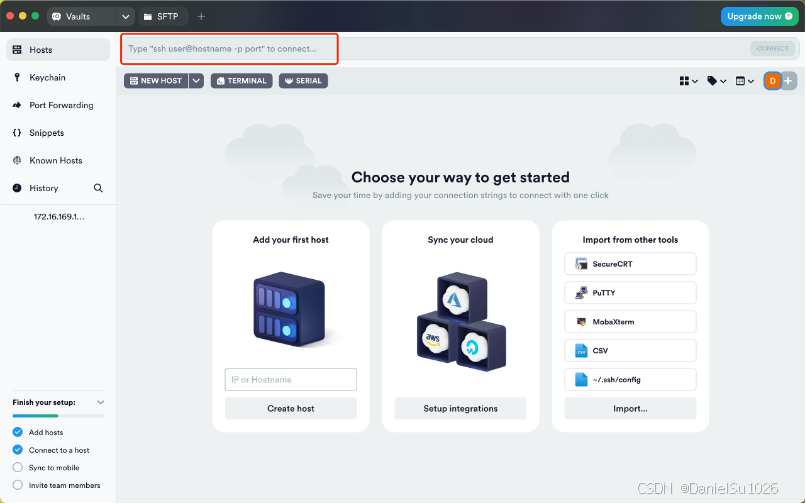
Task: Open the History section
Action: point(44,188)
